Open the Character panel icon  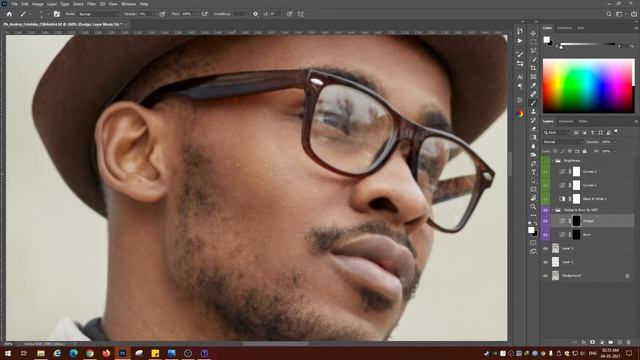point(520,77)
